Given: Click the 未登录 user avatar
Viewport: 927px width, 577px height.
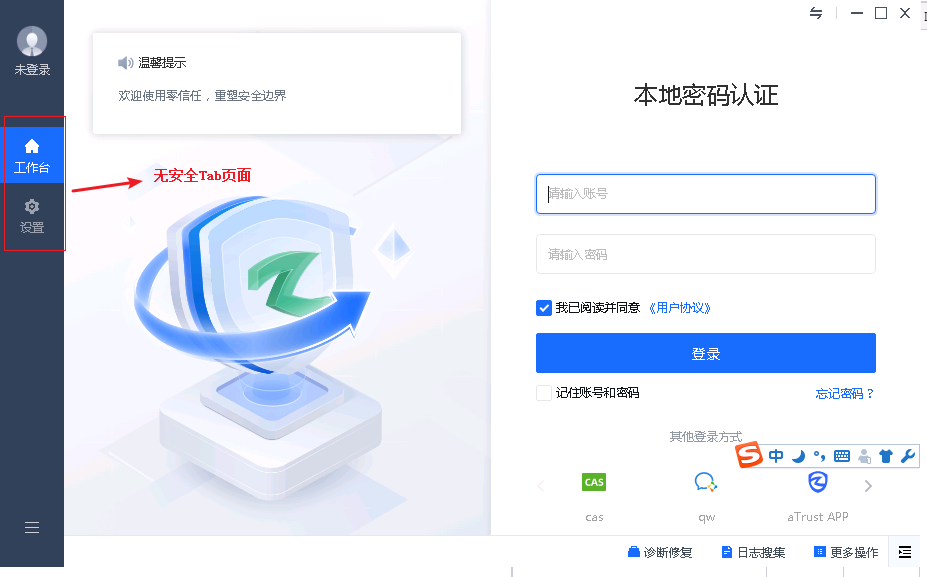Looking at the screenshot, I should [x=32, y=41].
